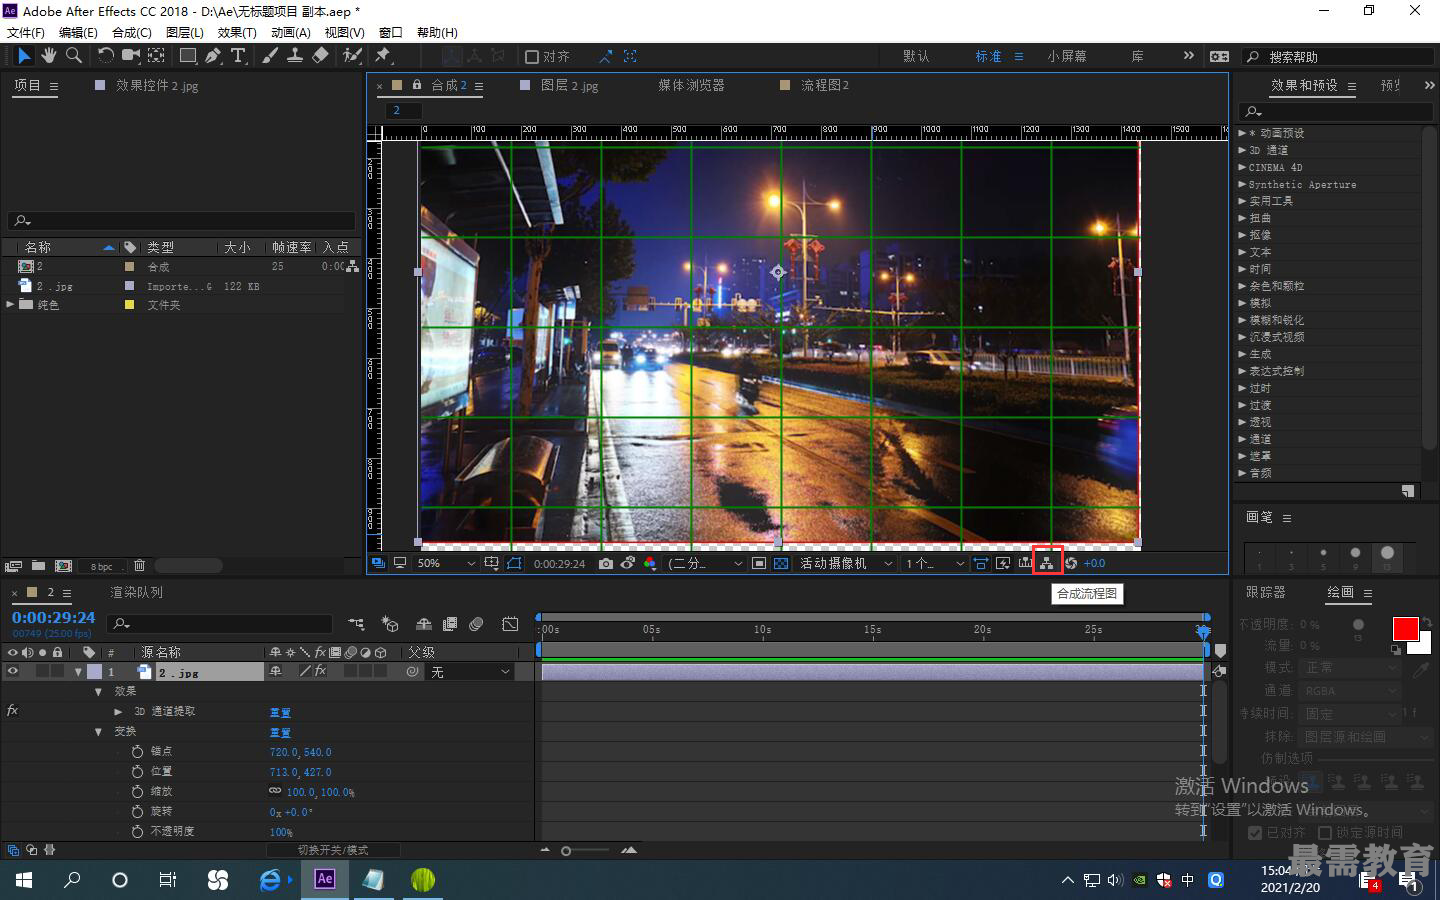Click the red foreground color swatch
The height and width of the screenshot is (900, 1440).
point(1405,629)
